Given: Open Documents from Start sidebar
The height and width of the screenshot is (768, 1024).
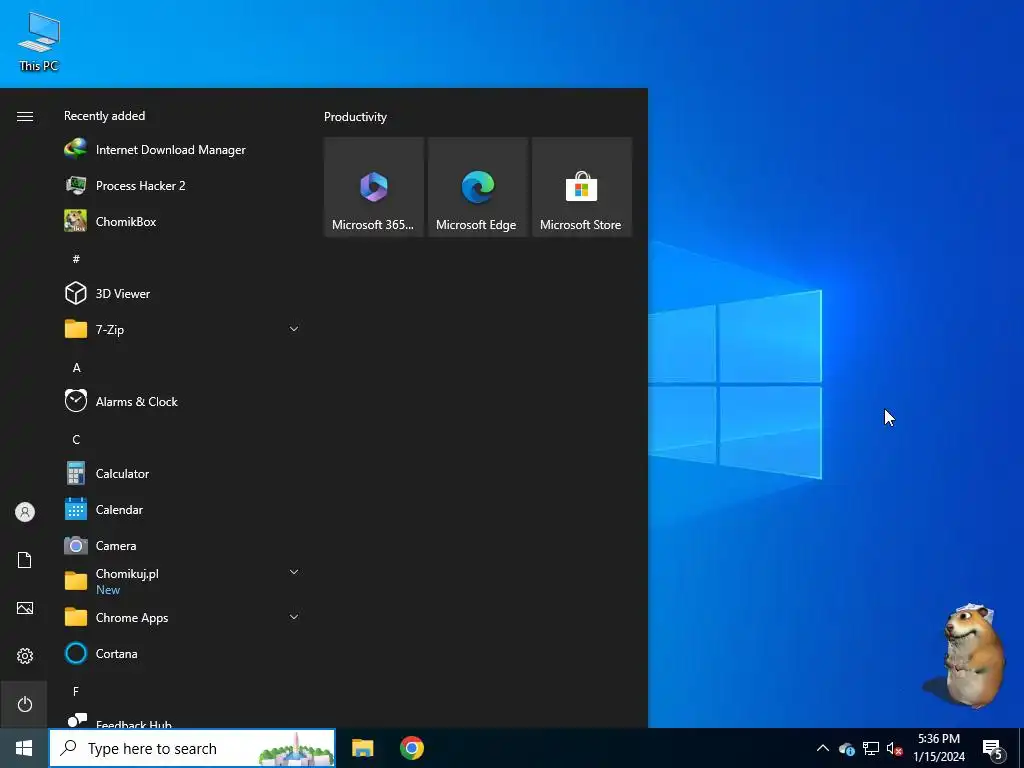Looking at the screenshot, I should pos(25,560).
